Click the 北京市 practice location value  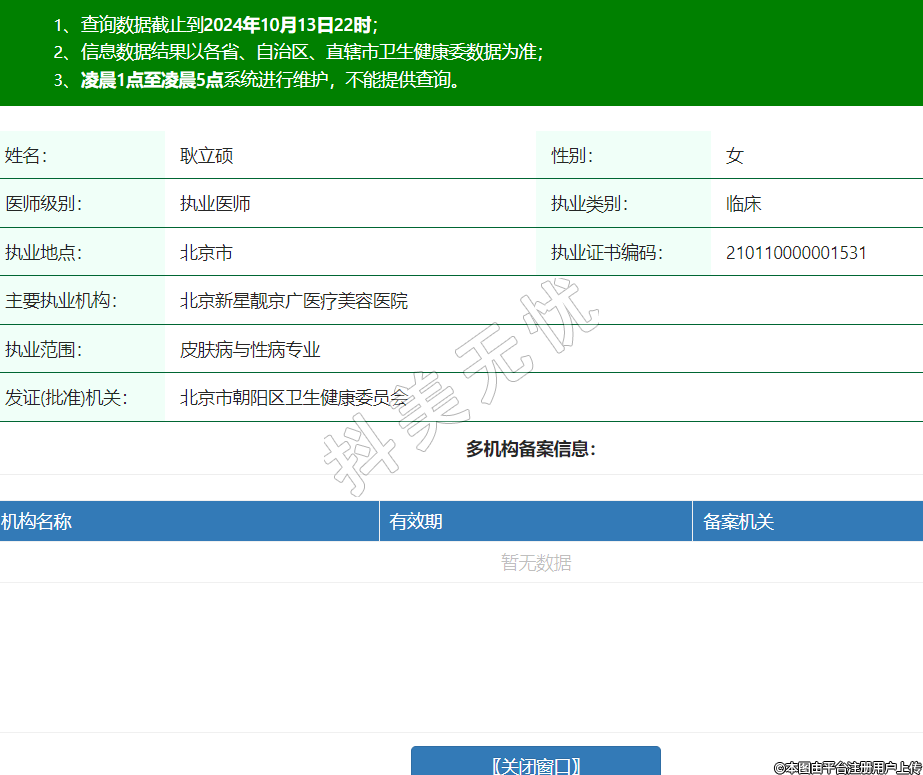pos(206,253)
